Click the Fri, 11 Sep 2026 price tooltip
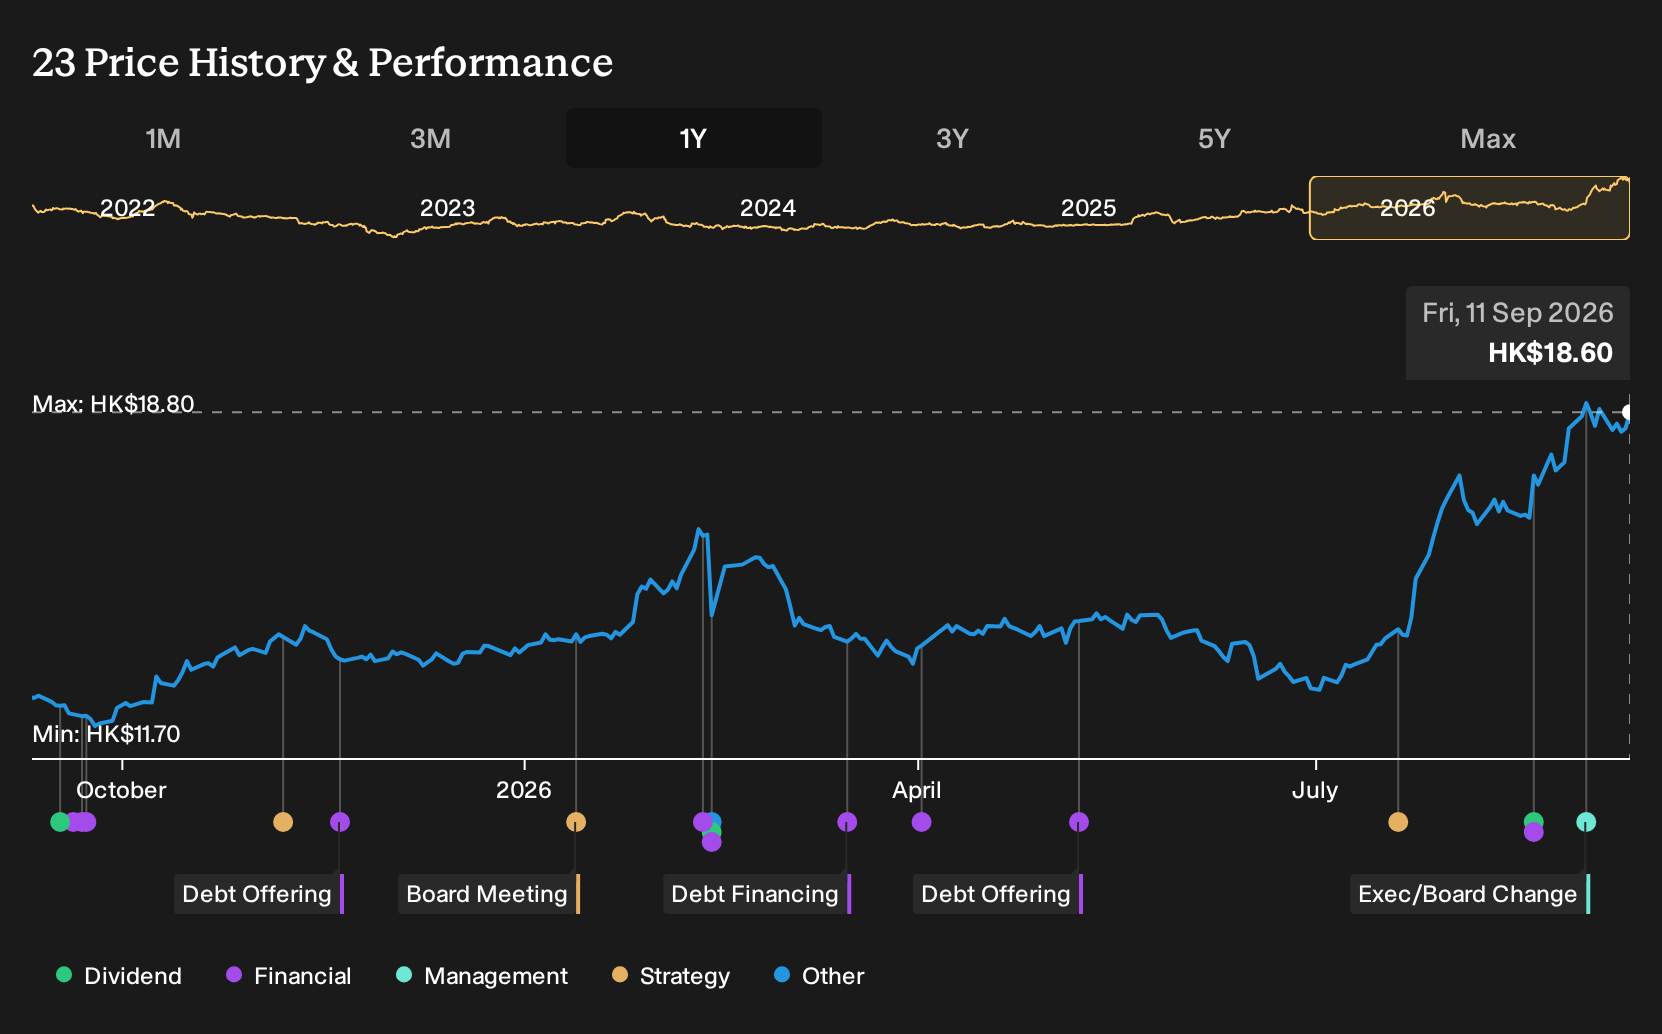The height and width of the screenshot is (1034, 1662). tap(1518, 333)
